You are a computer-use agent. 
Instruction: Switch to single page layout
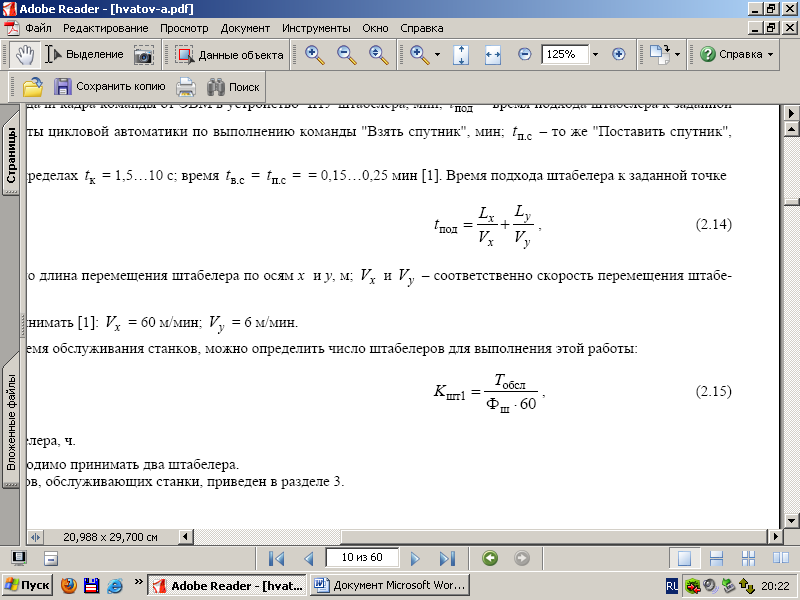point(684,559)
